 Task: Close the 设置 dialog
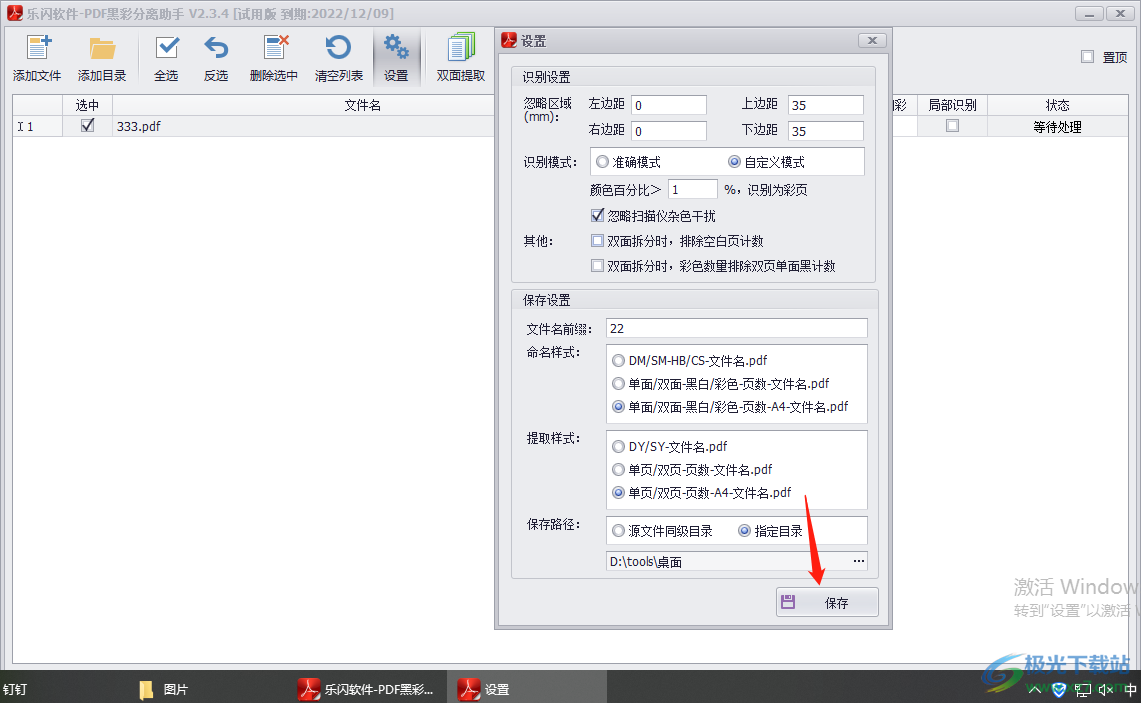click(872, 40)
